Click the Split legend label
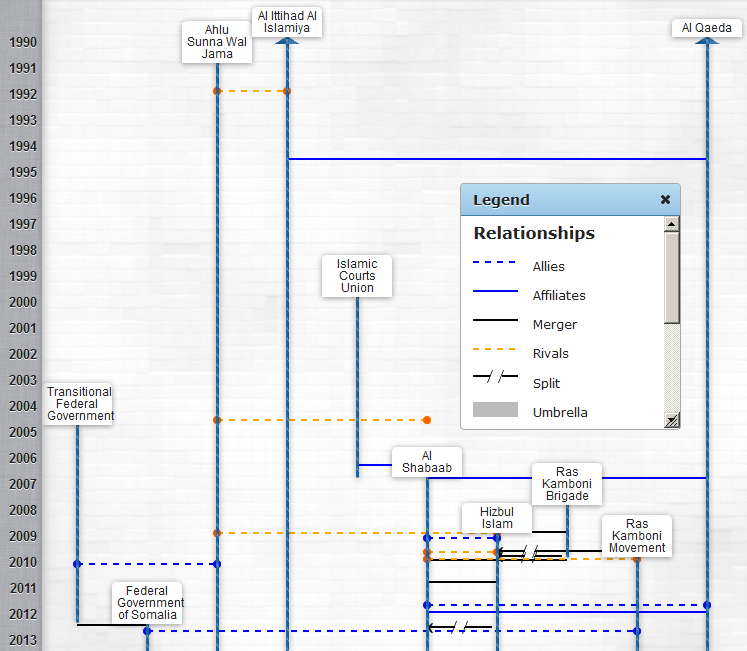Screen dimensions: 747x651 pyautogui.click(x=546, y=384)
